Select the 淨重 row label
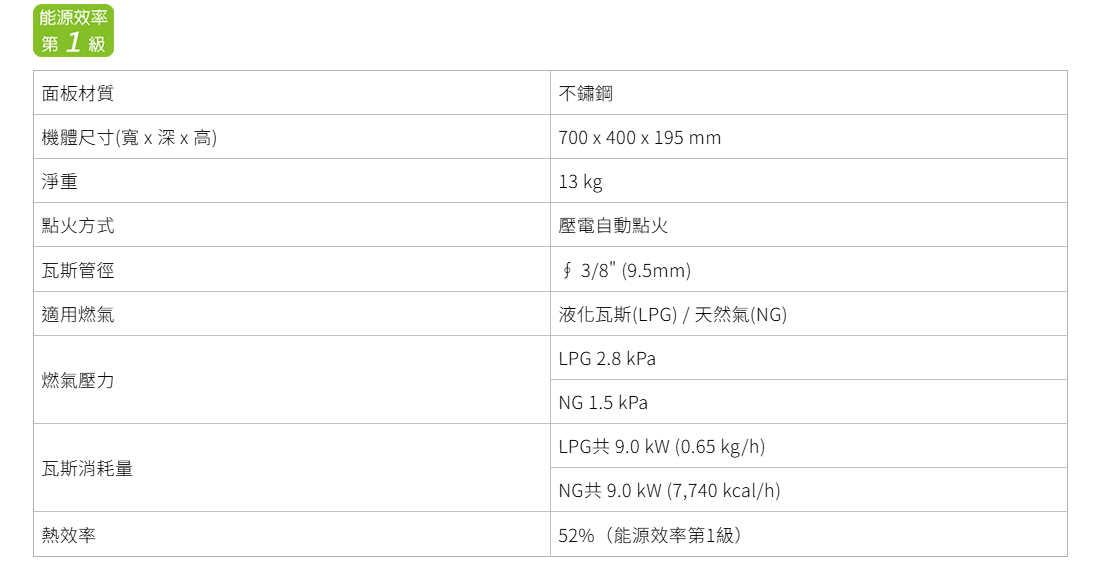The image size is (1100, 576). [60, 182]
